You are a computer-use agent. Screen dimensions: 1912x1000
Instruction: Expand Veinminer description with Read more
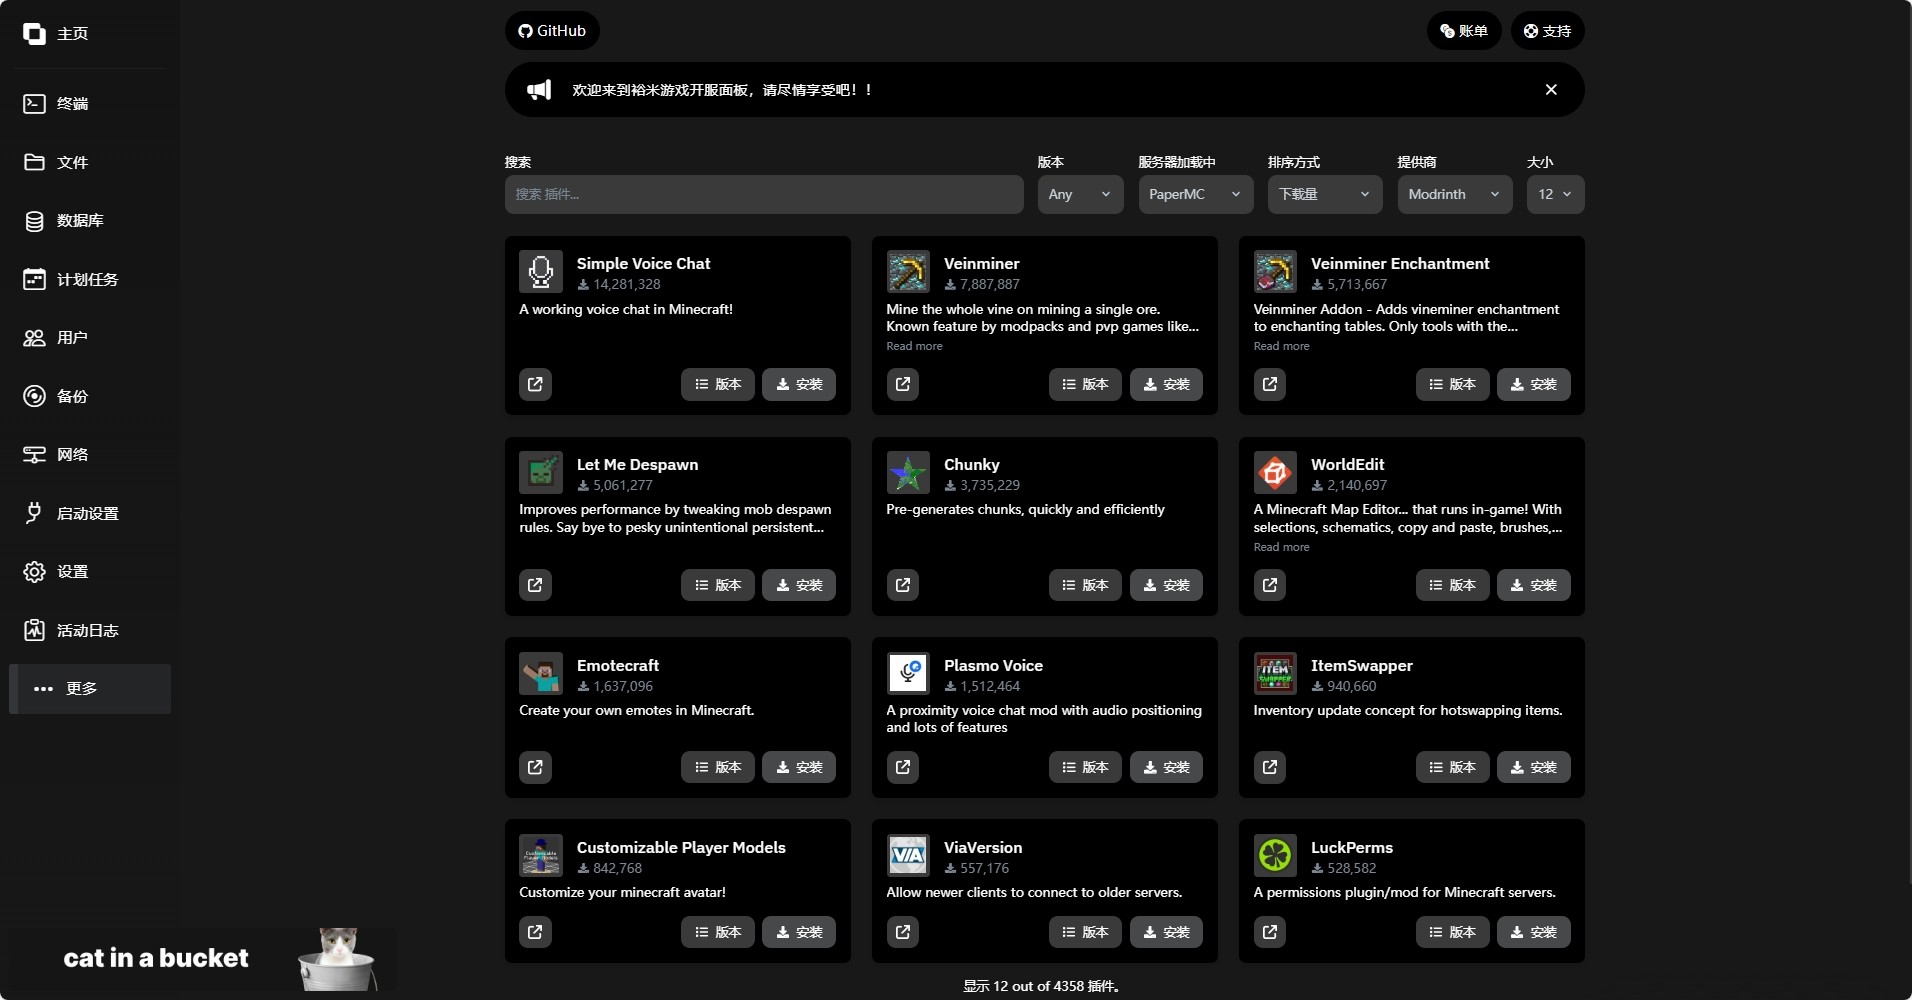[914, 346]
